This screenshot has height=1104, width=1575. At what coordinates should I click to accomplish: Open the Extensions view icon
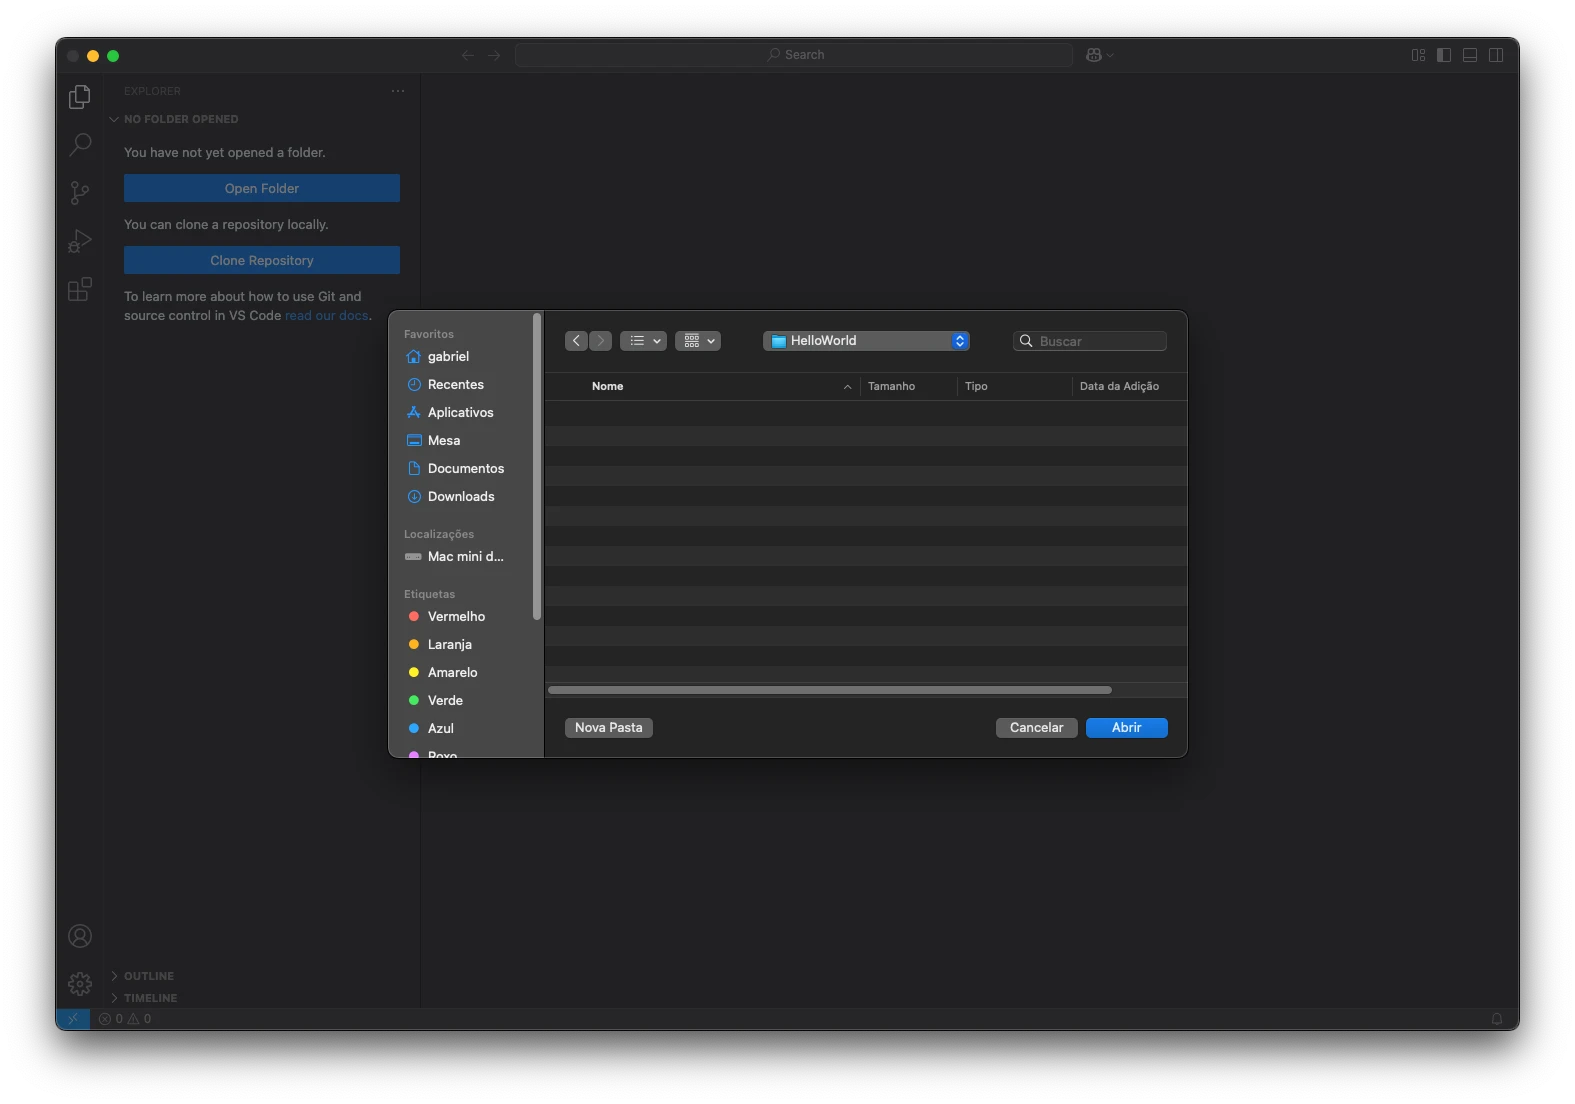point(80,289)
